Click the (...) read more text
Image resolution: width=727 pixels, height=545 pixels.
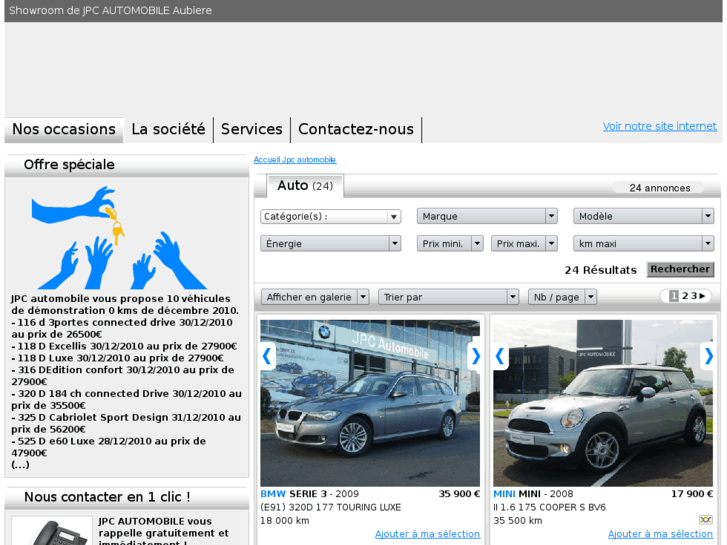[20, 465]
